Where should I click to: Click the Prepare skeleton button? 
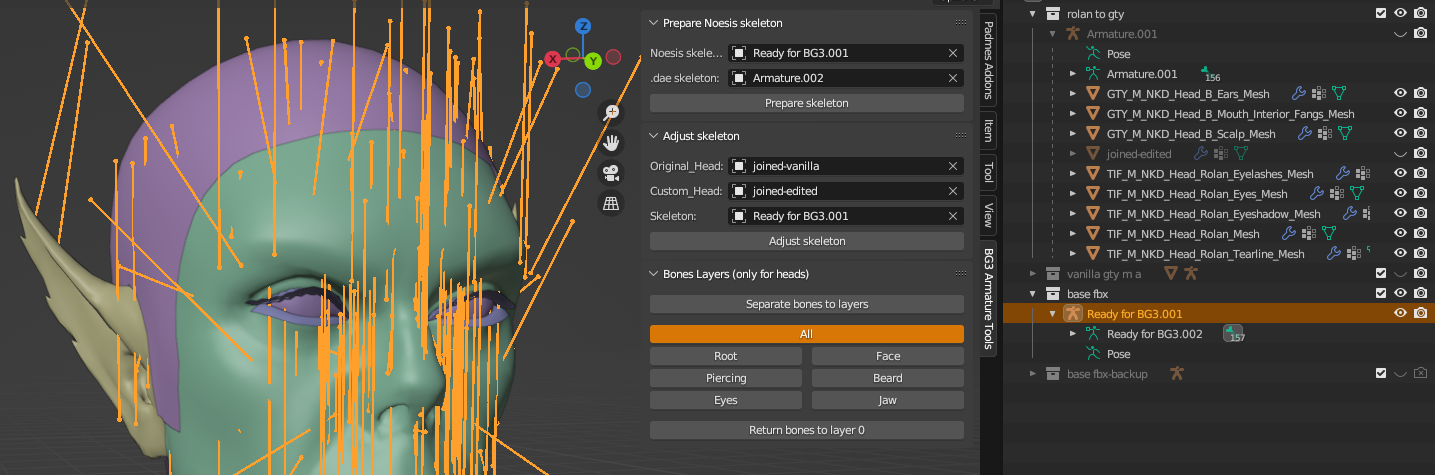807,103
